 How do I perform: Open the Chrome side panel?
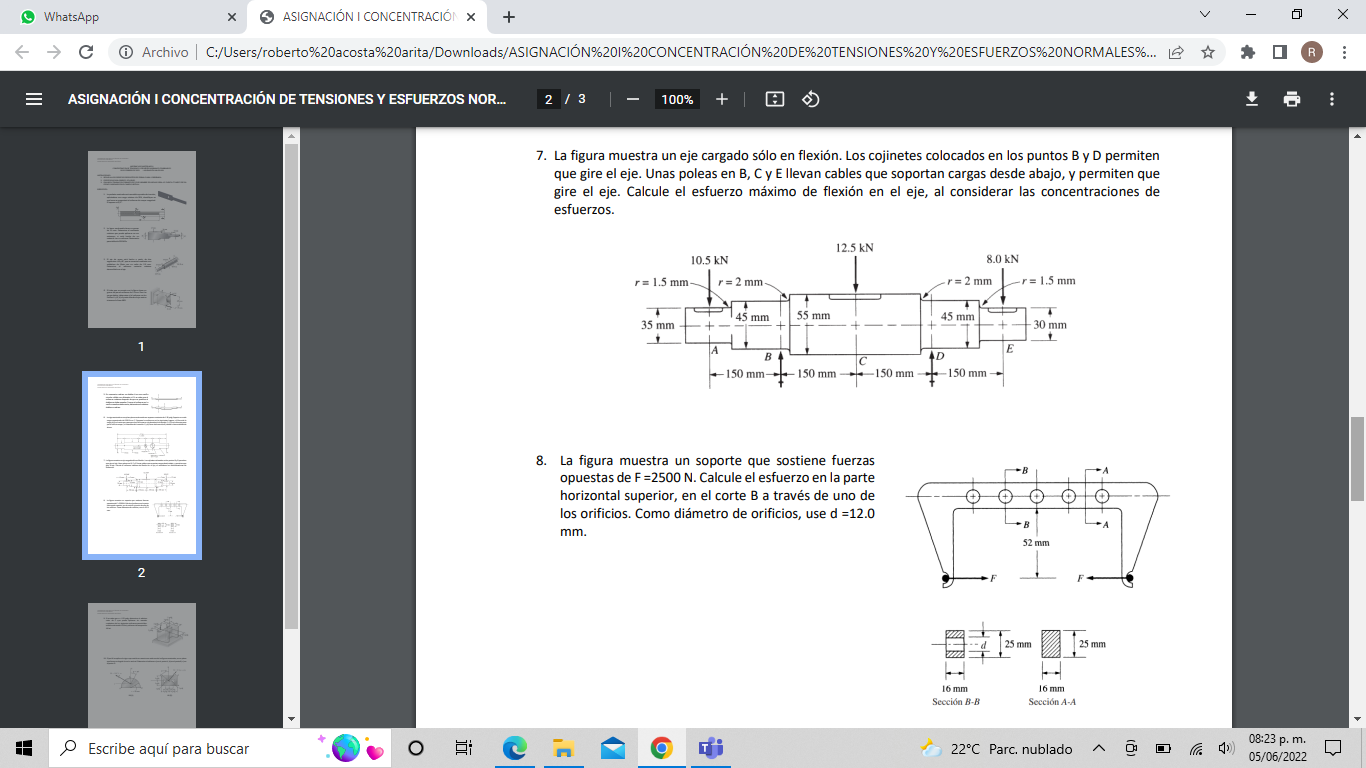pyautogui.click(x=1279, y=52)
